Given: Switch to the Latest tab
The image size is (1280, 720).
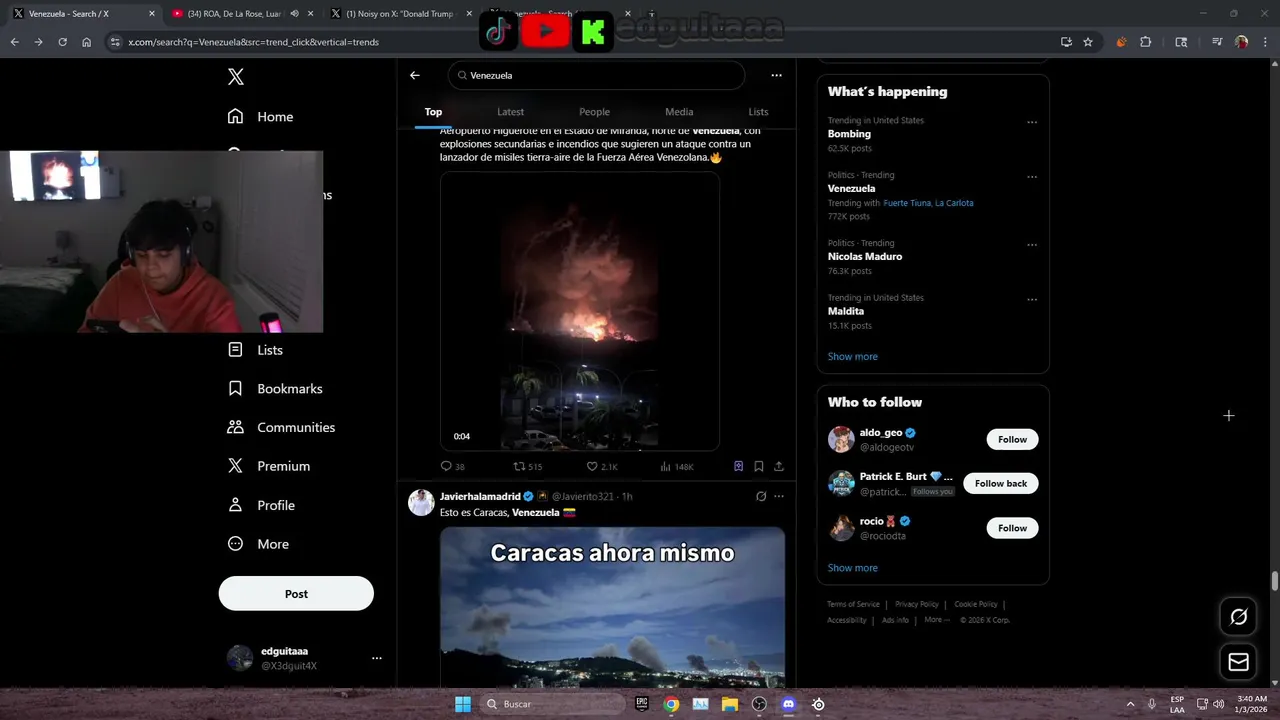Looking at the screenshot, I should coord(510,112).
